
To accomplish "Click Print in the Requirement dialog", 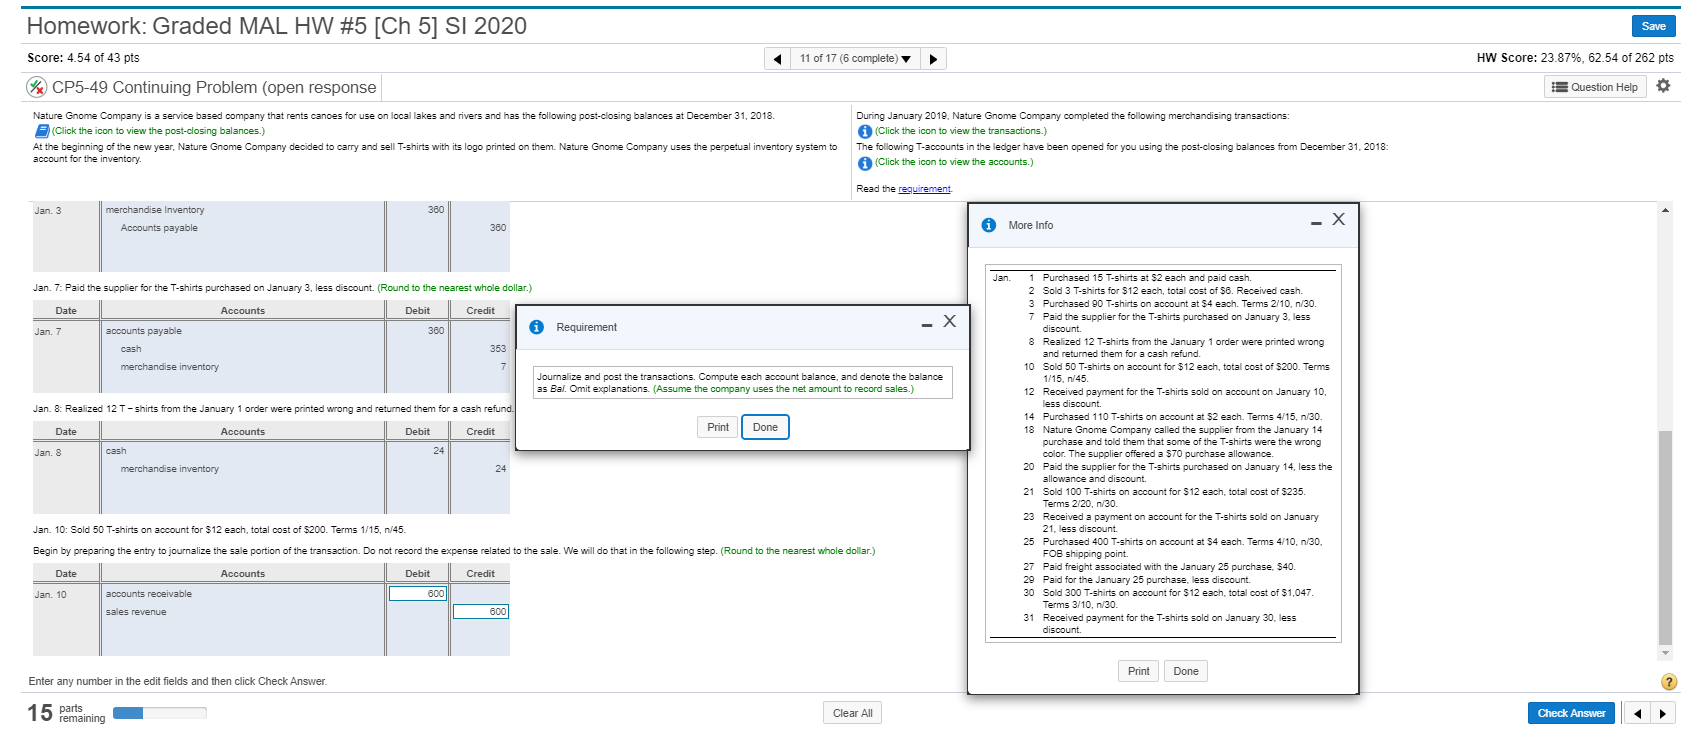I will 718,427.
